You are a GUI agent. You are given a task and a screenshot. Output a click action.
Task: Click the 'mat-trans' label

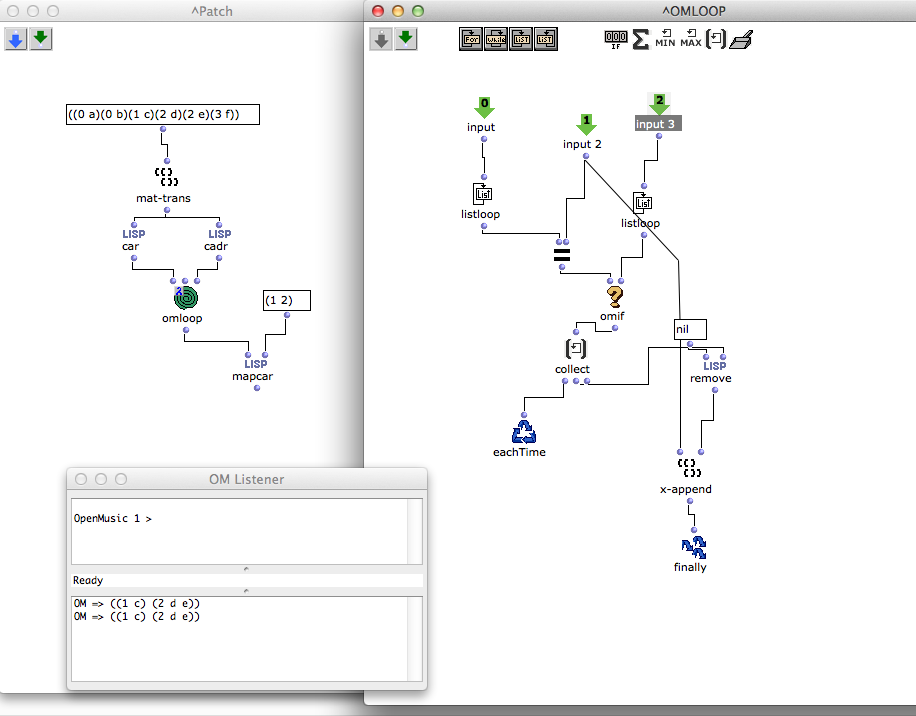pos(163,198)
